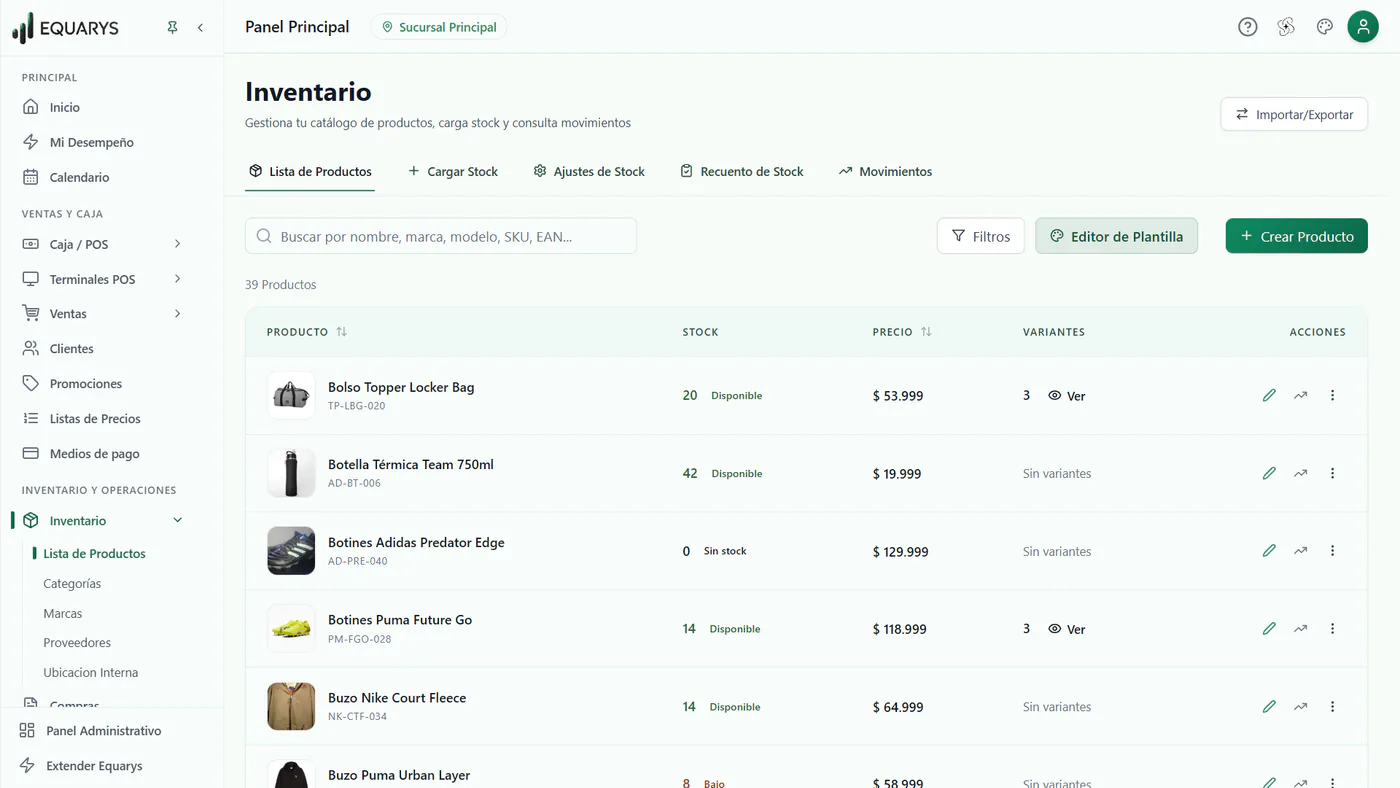
Task: Switch to the Lista de Productos tab
Action: 310,171
